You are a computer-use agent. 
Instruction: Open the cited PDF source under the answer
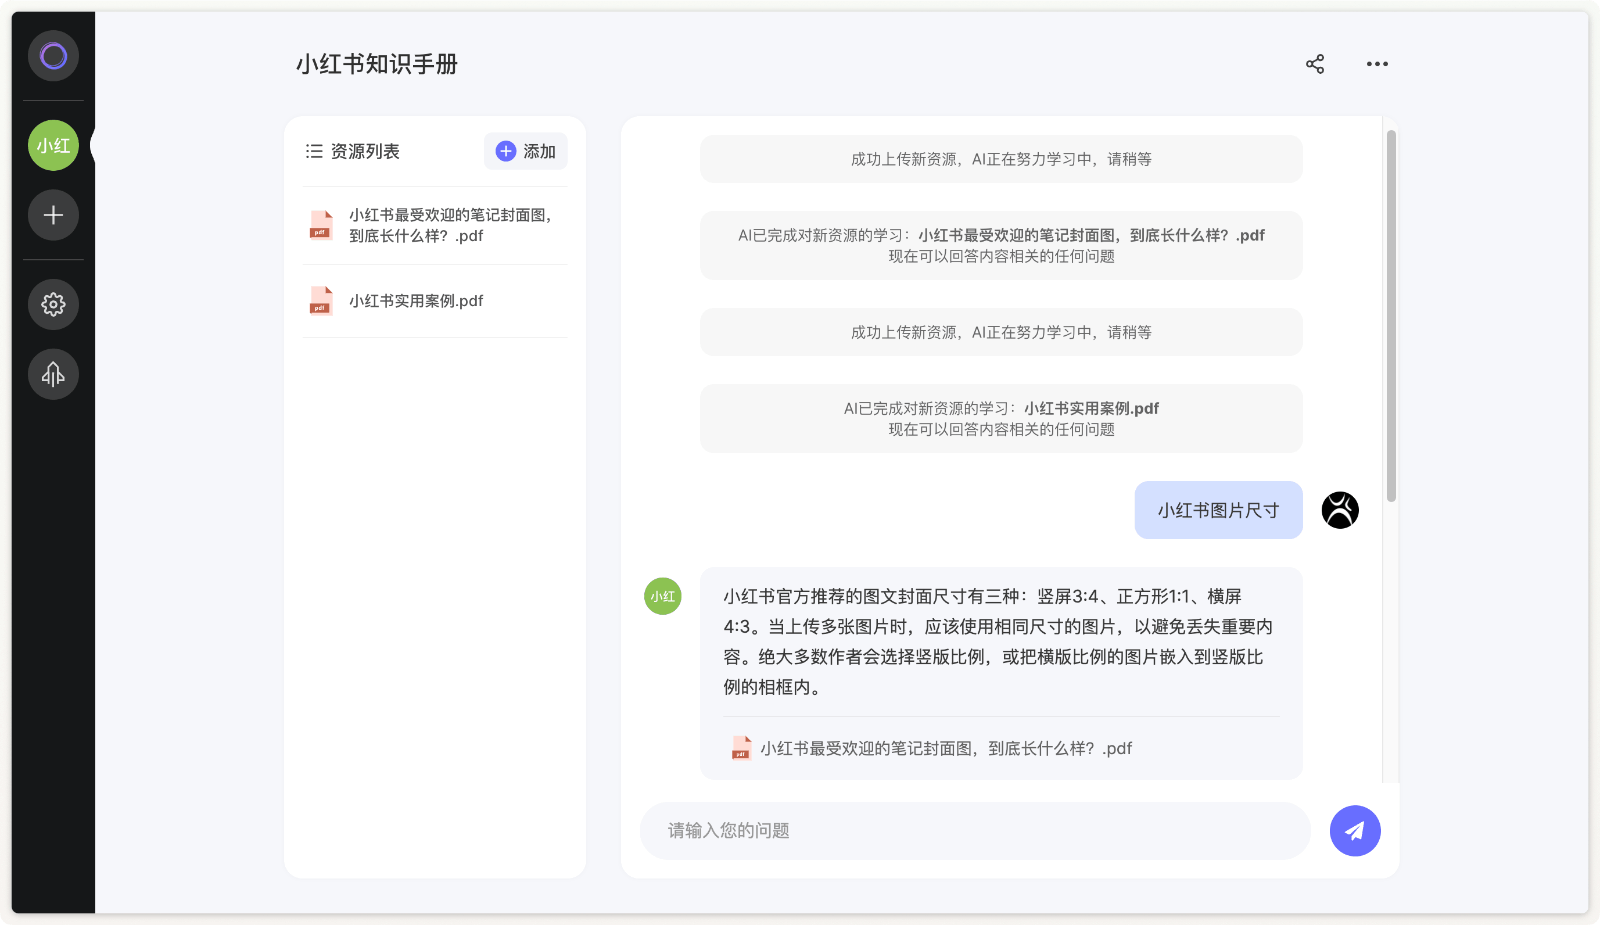point(945,748)
